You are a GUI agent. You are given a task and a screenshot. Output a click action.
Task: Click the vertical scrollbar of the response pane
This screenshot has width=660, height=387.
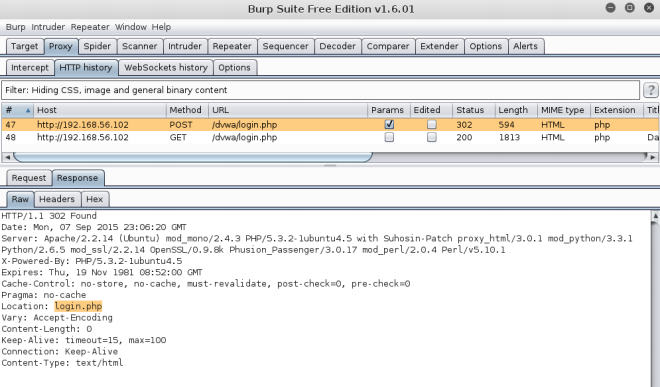(655, 299)
